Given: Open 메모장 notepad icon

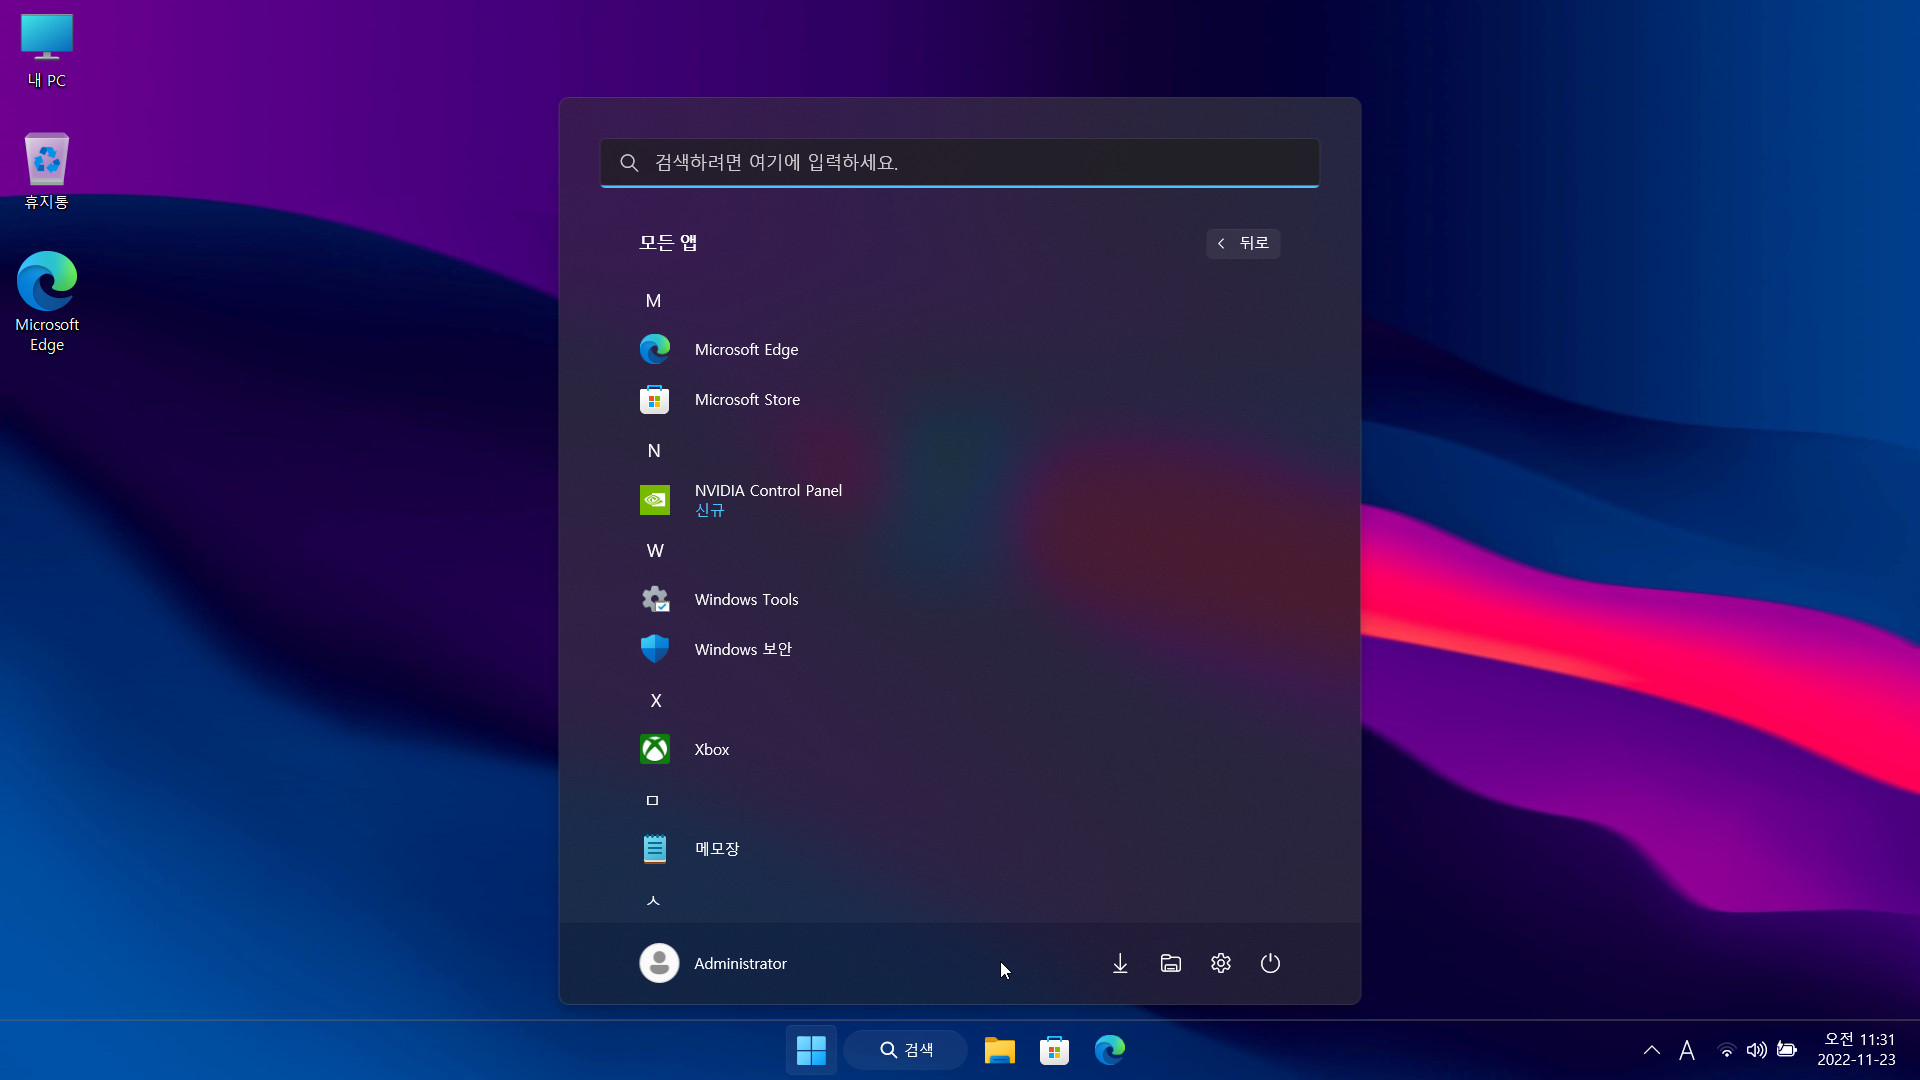Looking at the screenshot, I should 655,849.
